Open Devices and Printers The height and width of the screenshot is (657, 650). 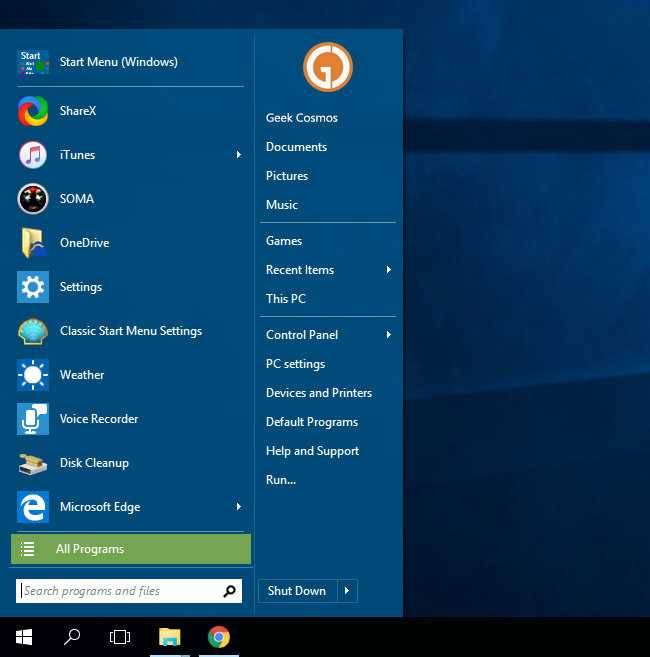(x=319, y=393)
